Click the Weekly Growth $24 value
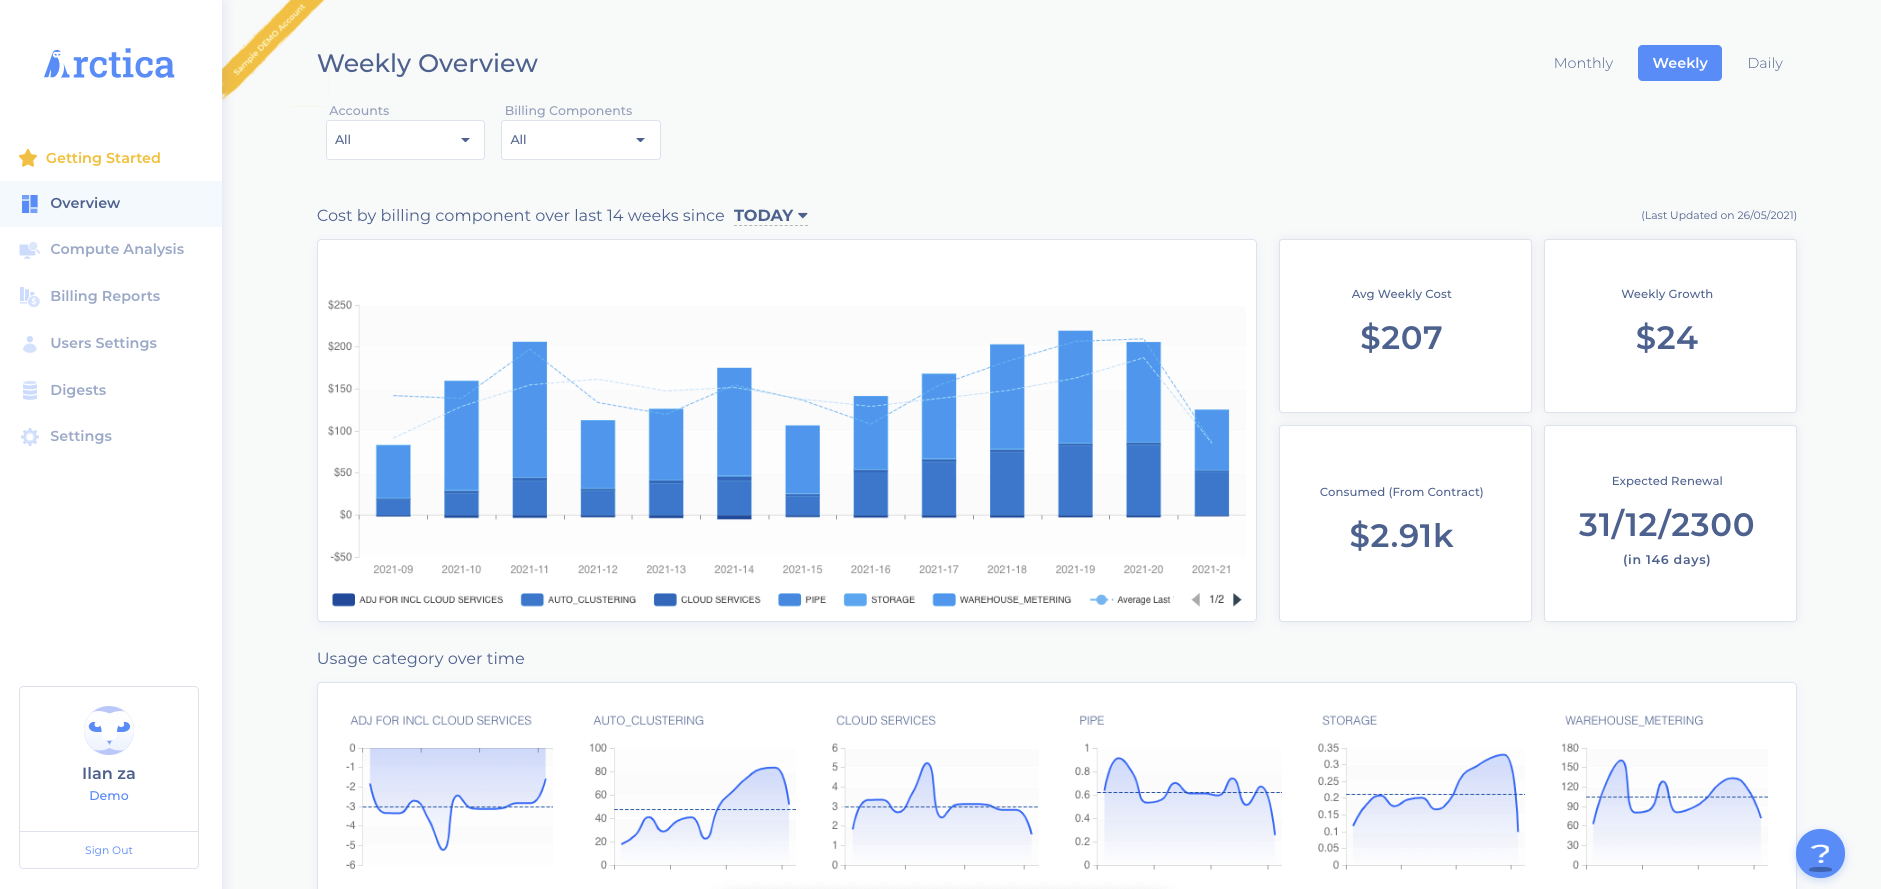This screenshot has height=889, width=1881. 1667,338
